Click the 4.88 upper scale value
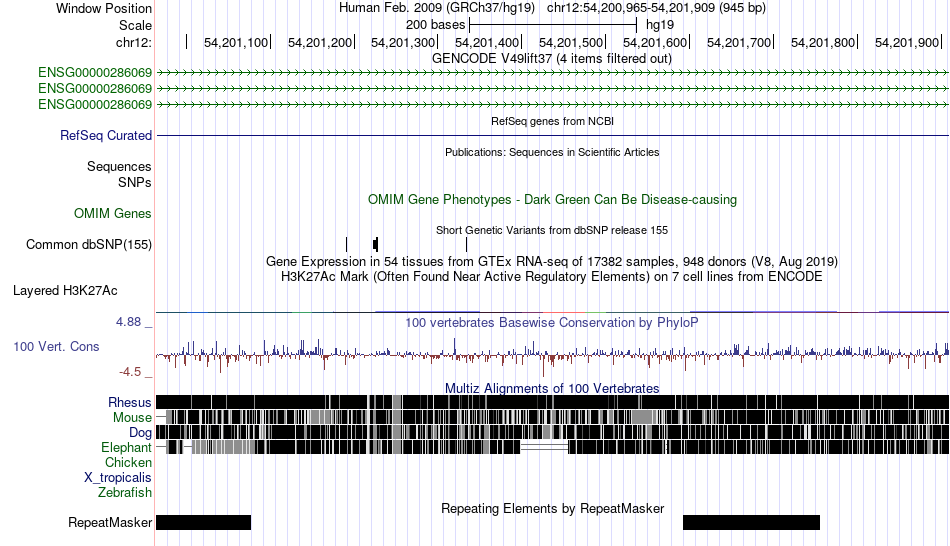The width and height of the screenshot is (950, 546). coord(128,322)
